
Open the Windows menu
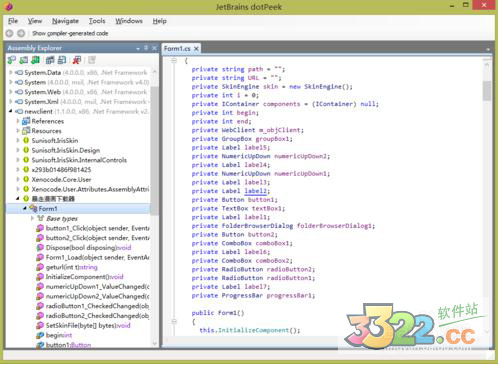tap(129, 21)
